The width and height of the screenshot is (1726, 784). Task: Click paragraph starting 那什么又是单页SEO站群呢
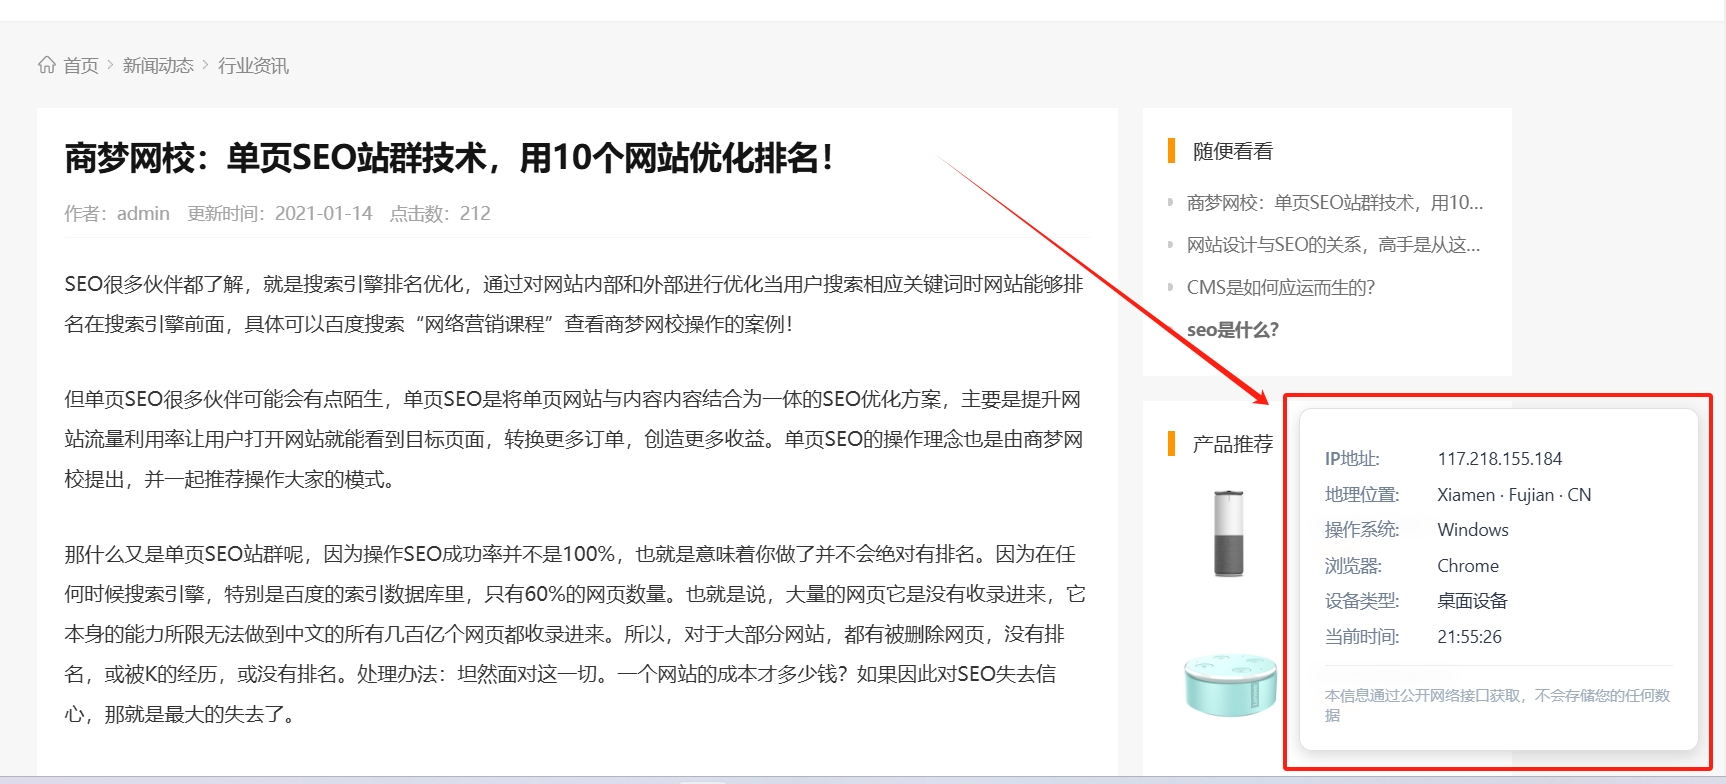click(x=575, y=634)
